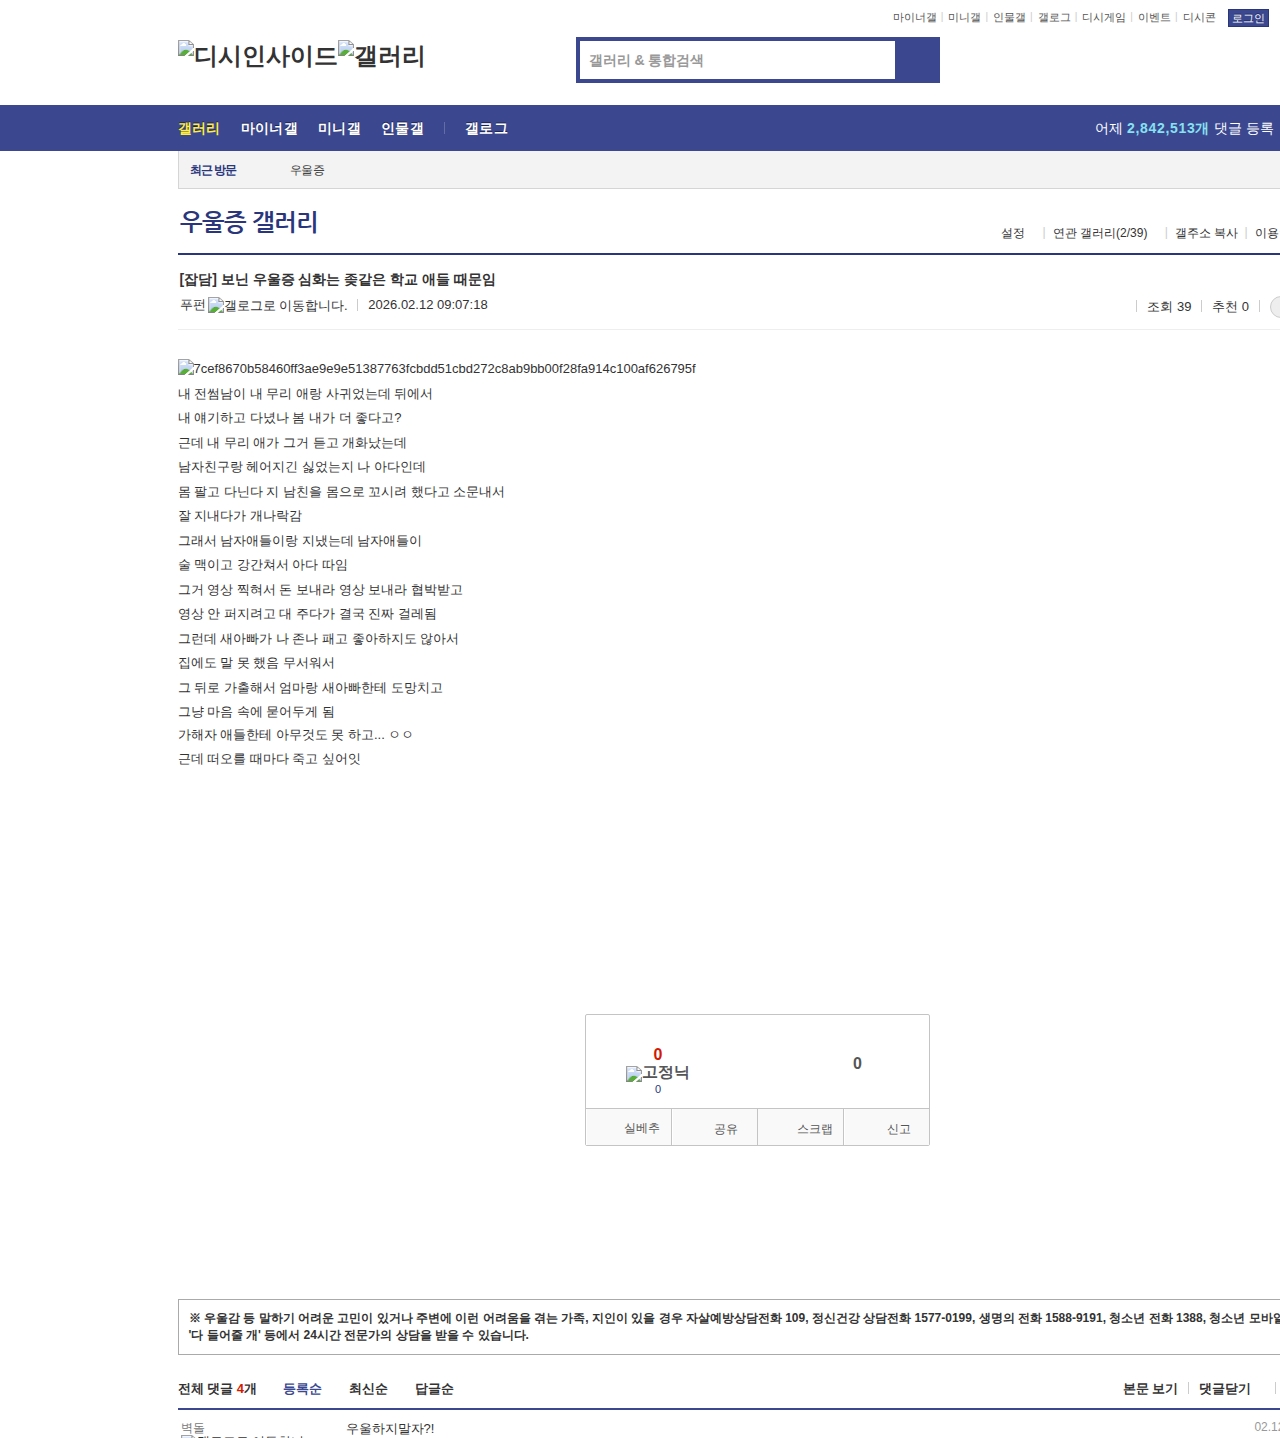Image resolution: width=1280 pixels, height=1438 pixels.
Task: Open 마이너갤 in the top utility links
Action: tap(914, 18)
